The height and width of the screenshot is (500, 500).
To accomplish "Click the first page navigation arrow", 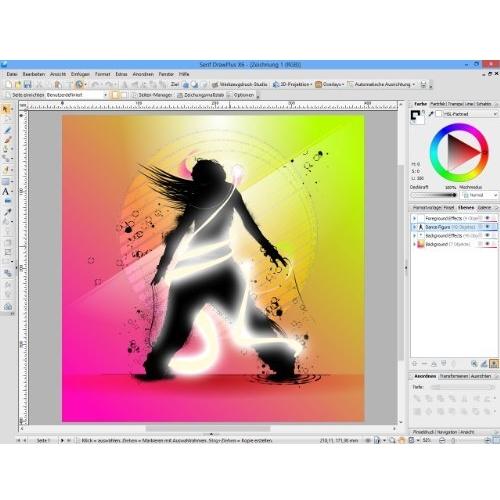I will point(18,440).
